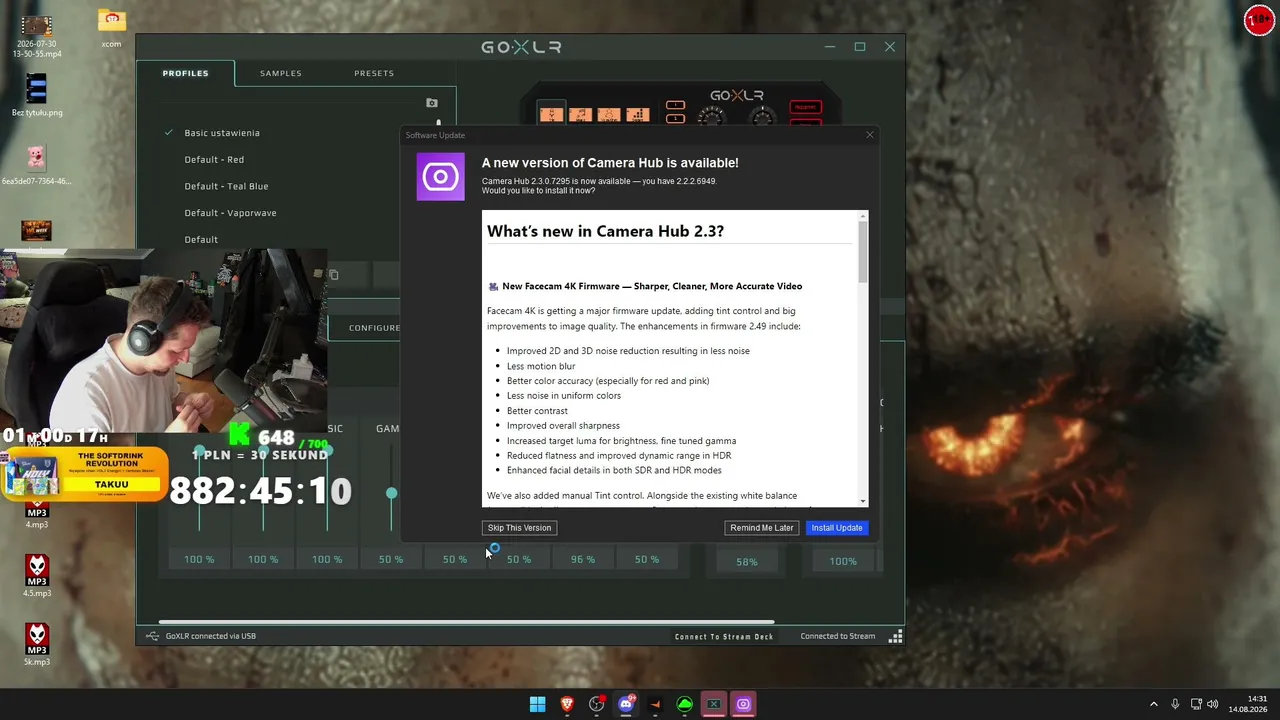Open the orange arrow app in taskbar
This screenshot has width=1280, height=720.
coord(655,704)
